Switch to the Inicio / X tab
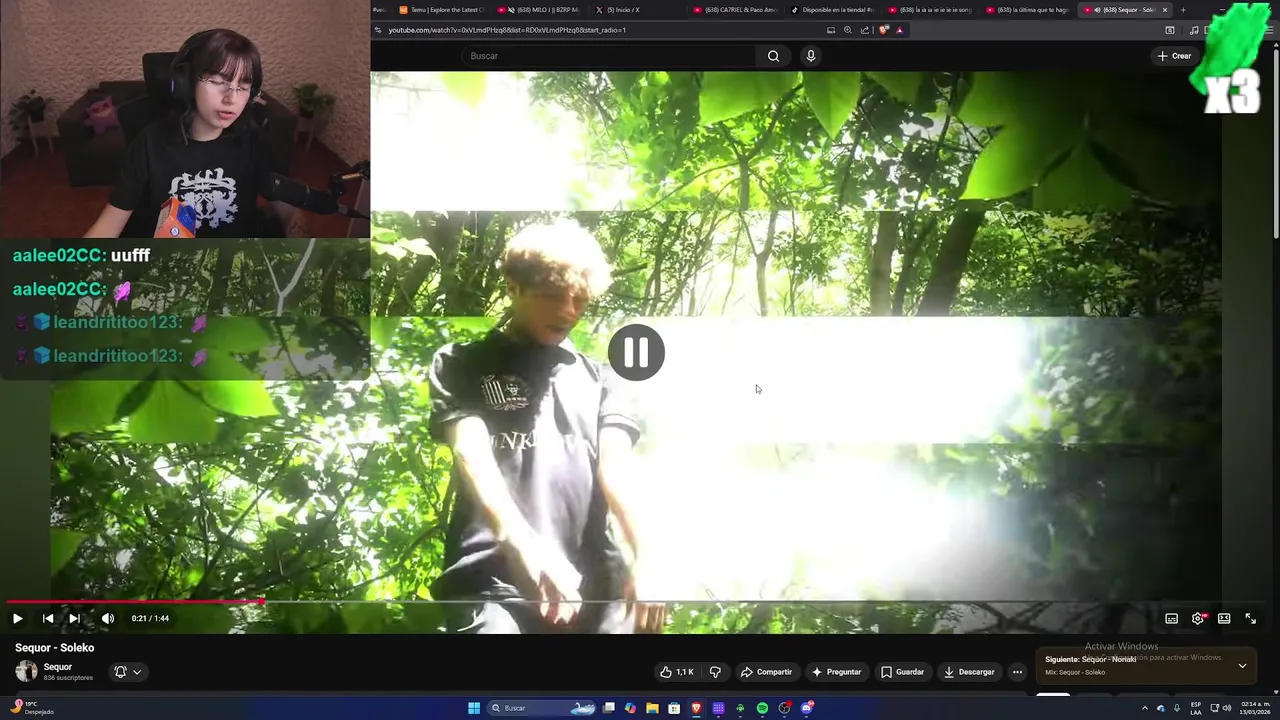 pyautogui.click(x=640, y=10)
